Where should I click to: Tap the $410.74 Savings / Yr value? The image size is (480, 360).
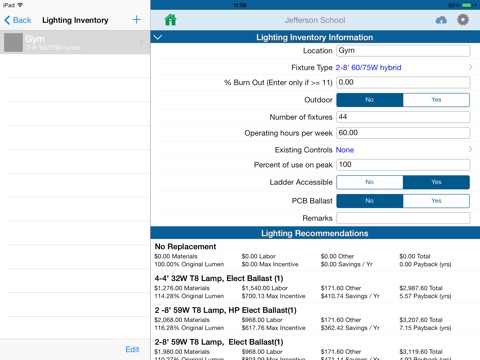[x=350, y=296]
